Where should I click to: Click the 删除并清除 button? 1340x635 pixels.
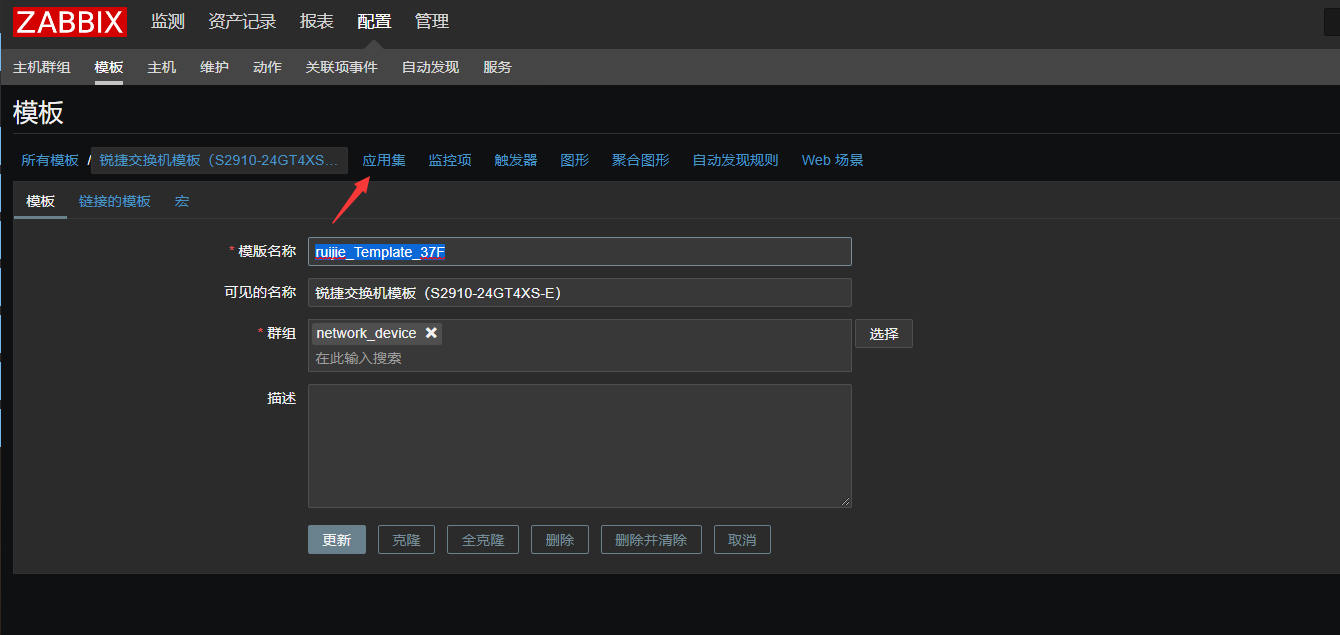651,540
